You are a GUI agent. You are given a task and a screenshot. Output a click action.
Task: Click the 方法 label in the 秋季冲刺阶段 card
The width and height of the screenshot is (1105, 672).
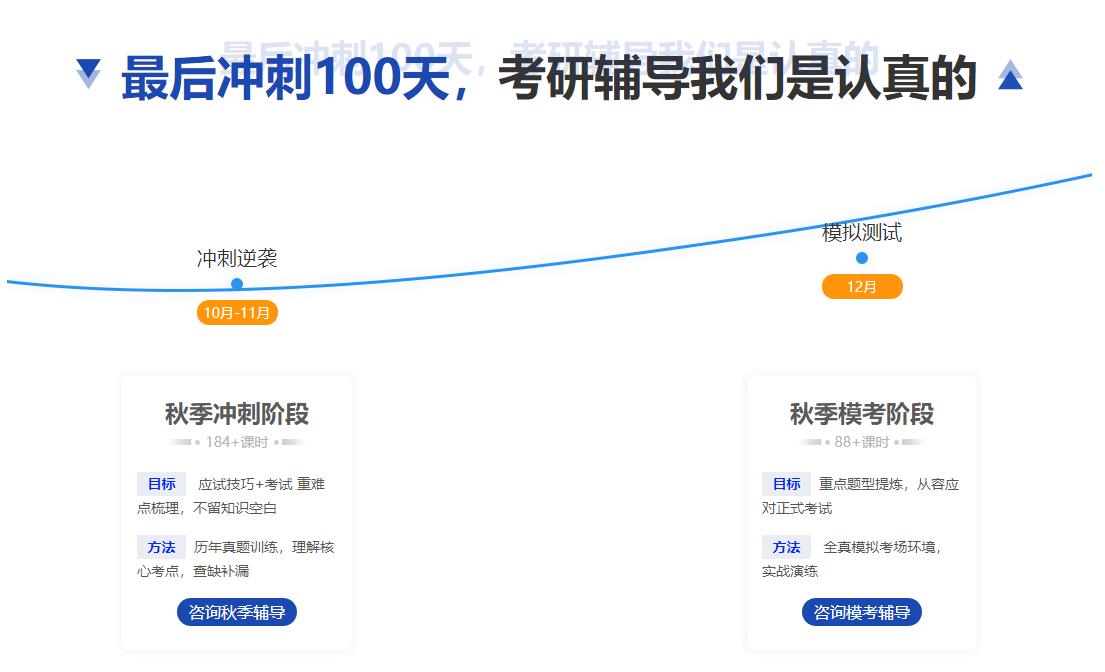[x=160, y=547]
